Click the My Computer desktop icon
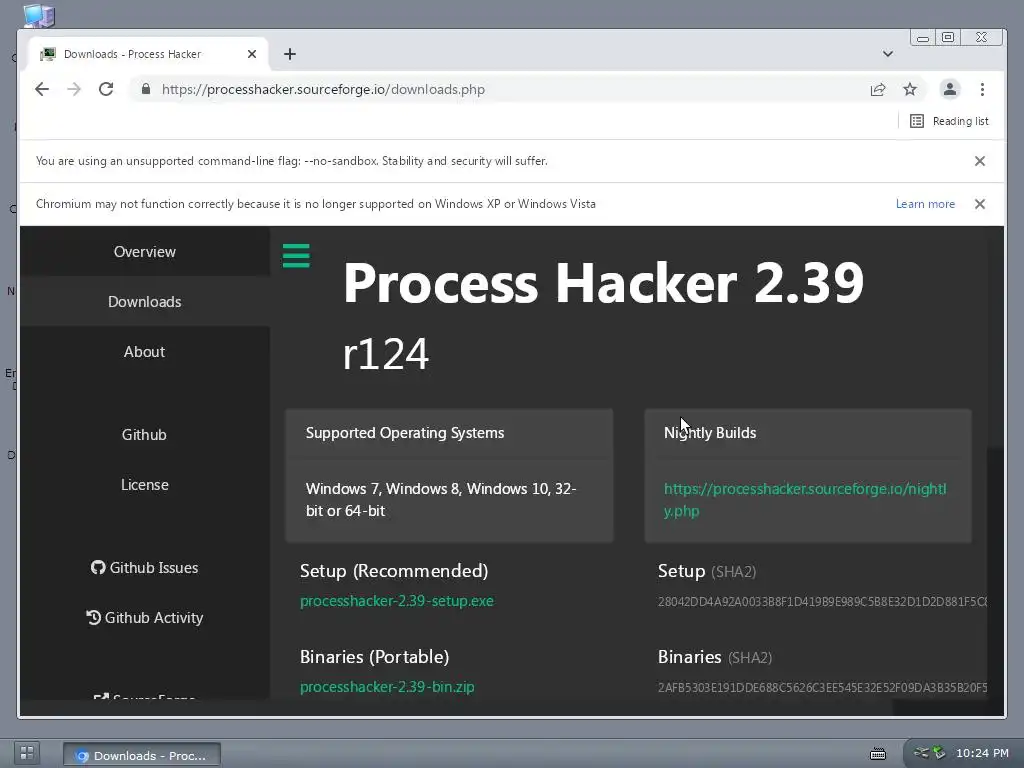 tap(39, 16)
